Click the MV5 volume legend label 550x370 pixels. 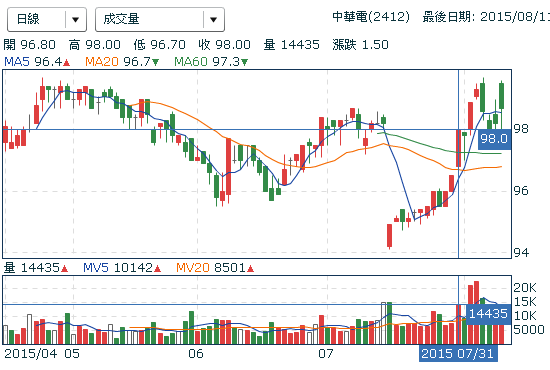pyautogui.click(x=96, y=268)
